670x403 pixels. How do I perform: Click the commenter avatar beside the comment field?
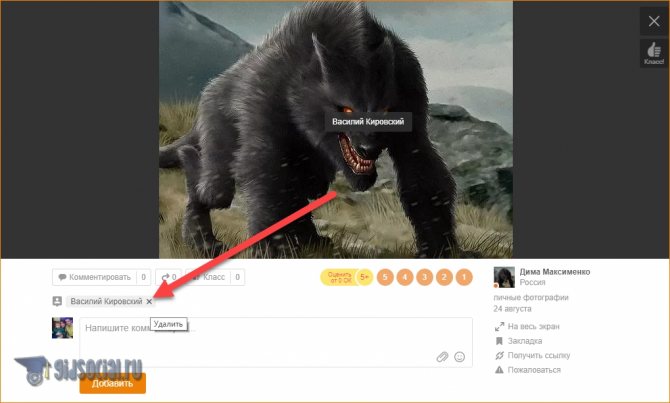click(62, 328)
